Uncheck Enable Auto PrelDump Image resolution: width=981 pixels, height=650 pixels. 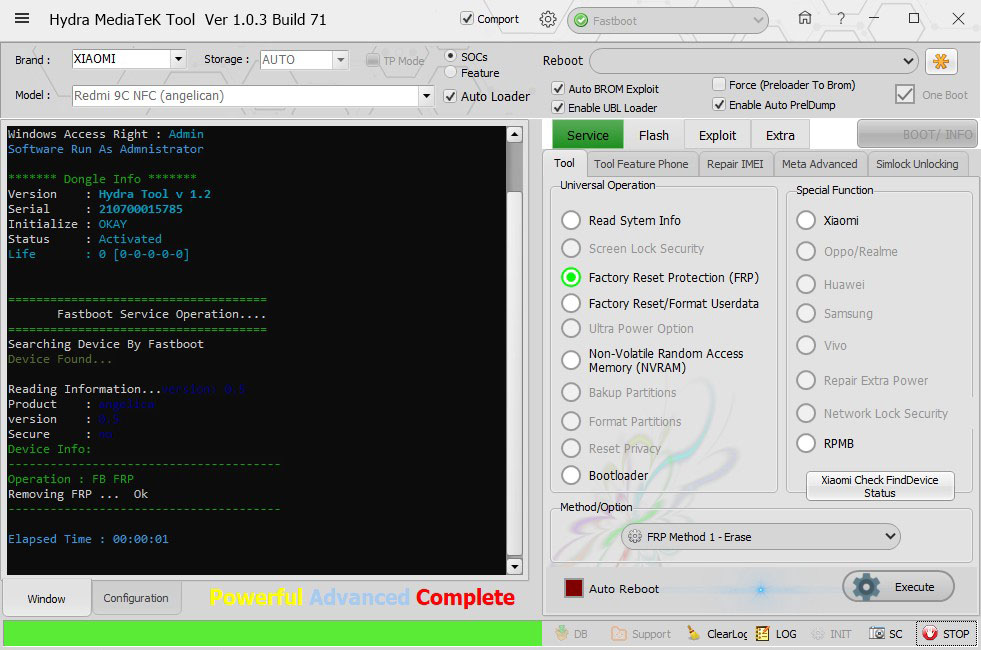[719, 104]
